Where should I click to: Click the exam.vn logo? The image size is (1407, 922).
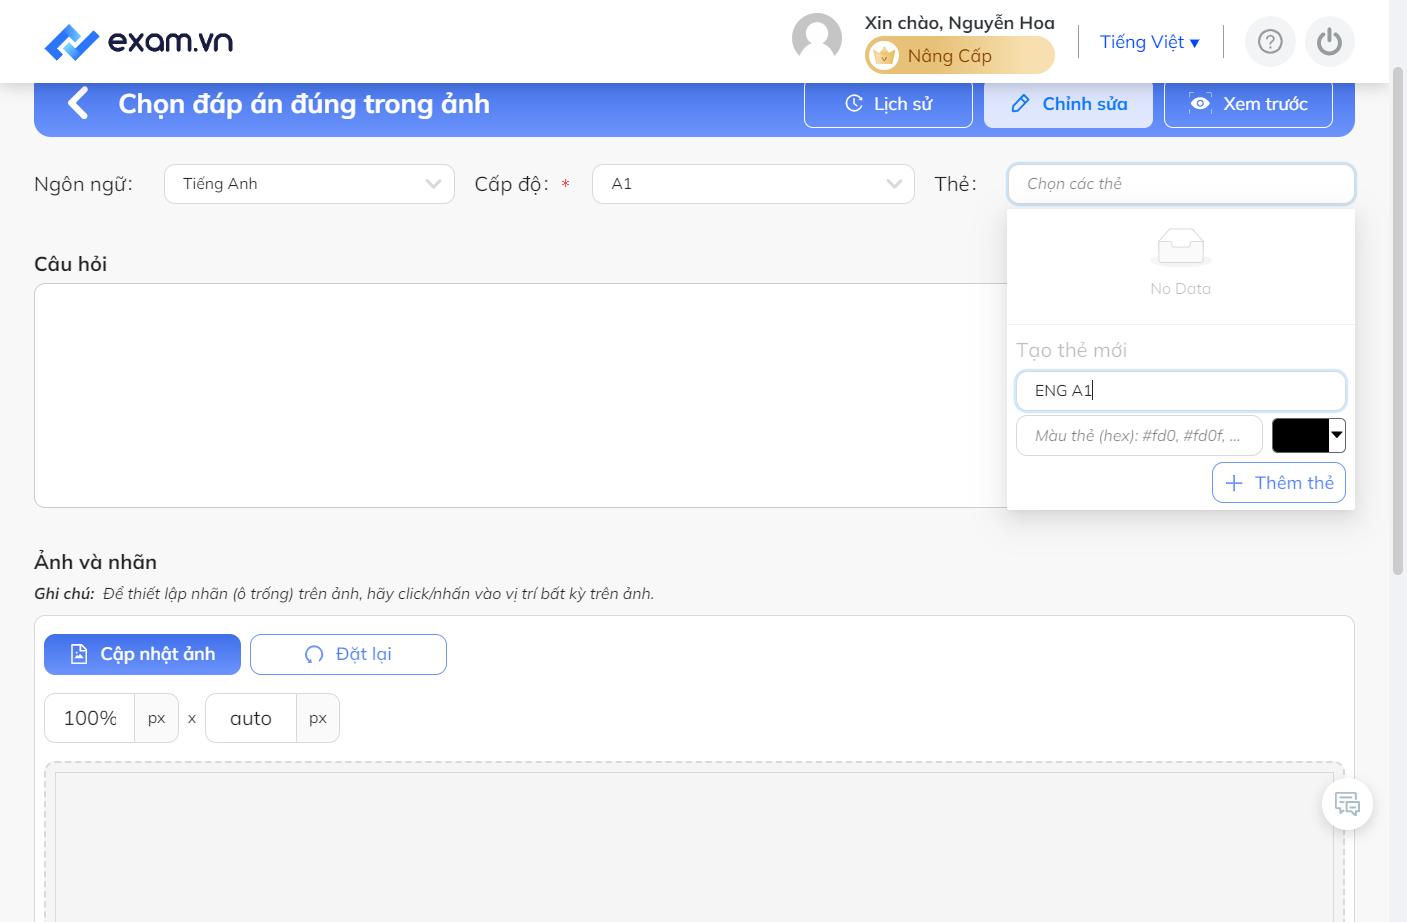coord(139,42)
